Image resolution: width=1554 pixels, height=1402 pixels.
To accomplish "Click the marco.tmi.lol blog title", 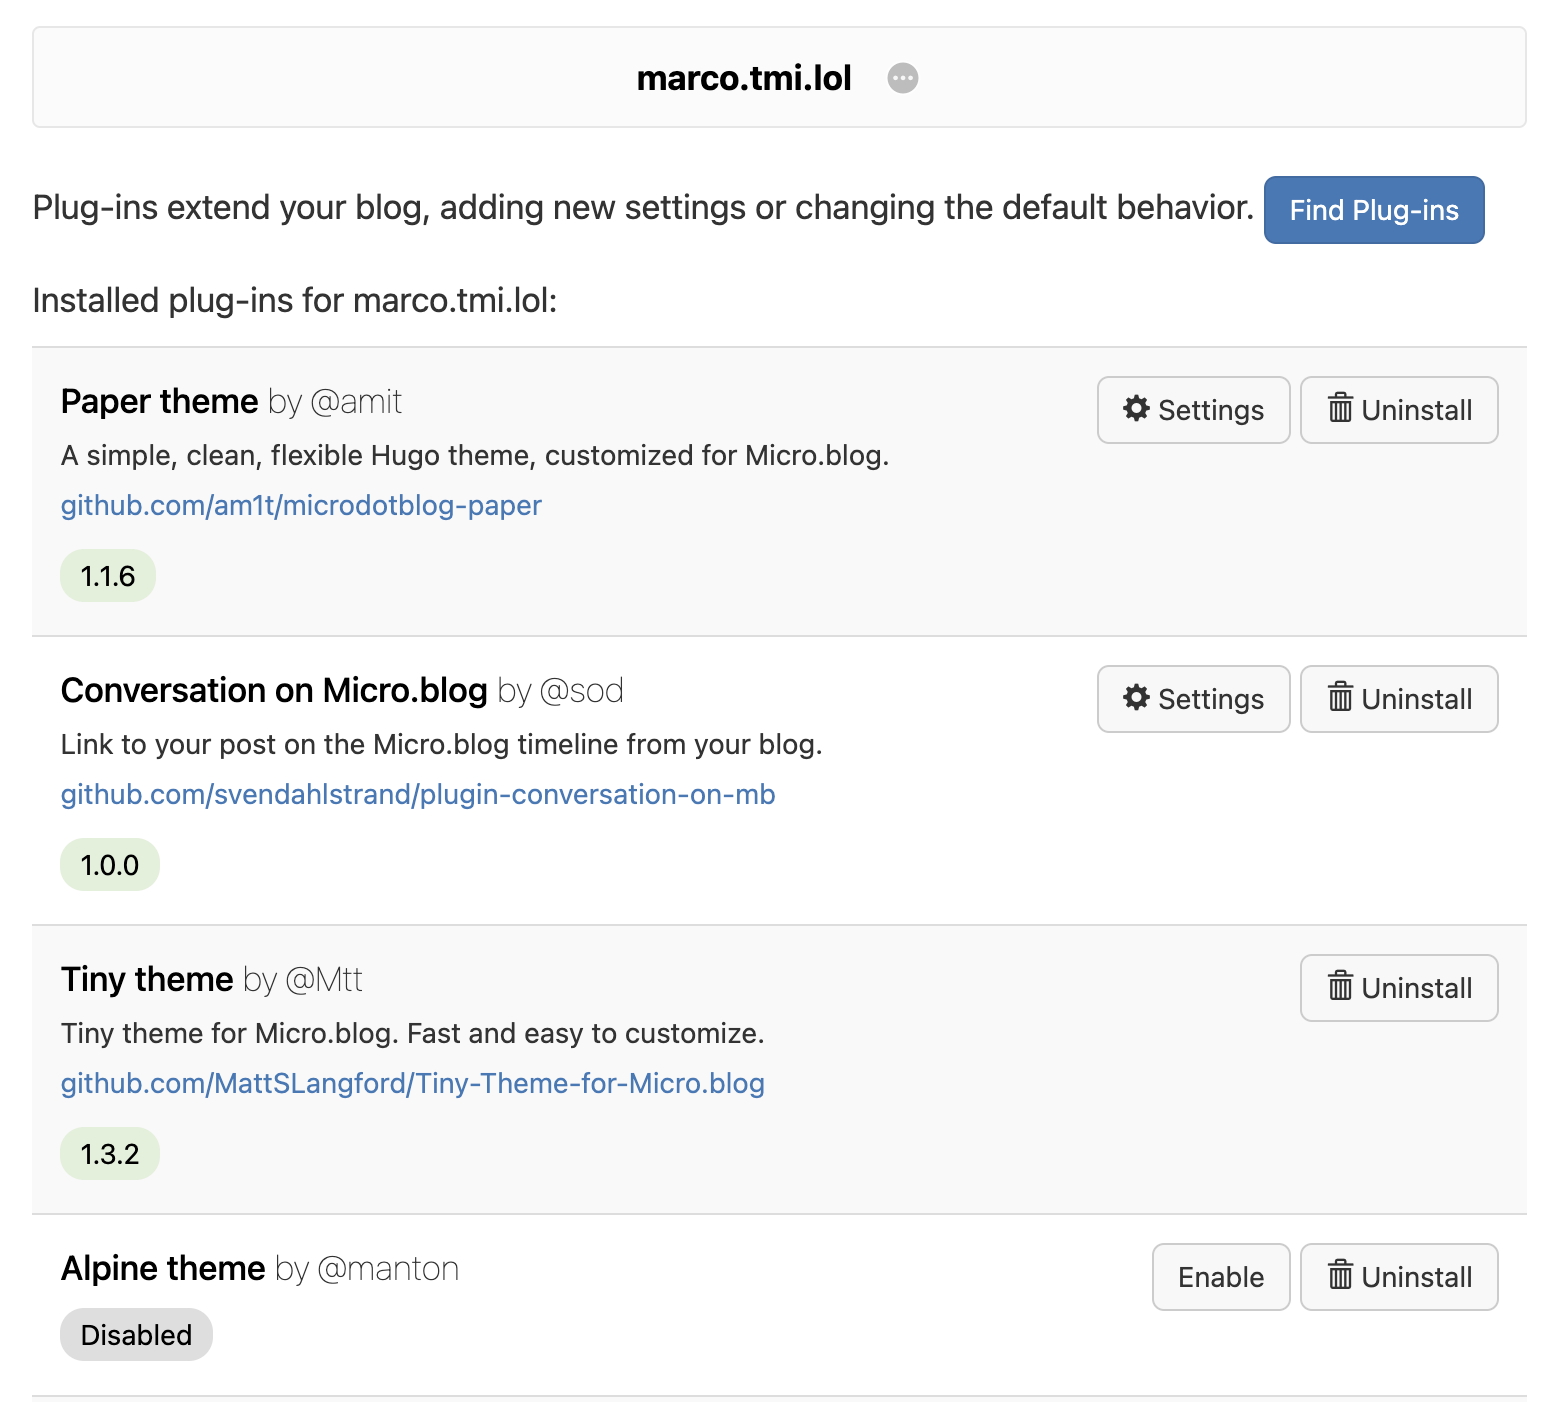I will point(744,78).
